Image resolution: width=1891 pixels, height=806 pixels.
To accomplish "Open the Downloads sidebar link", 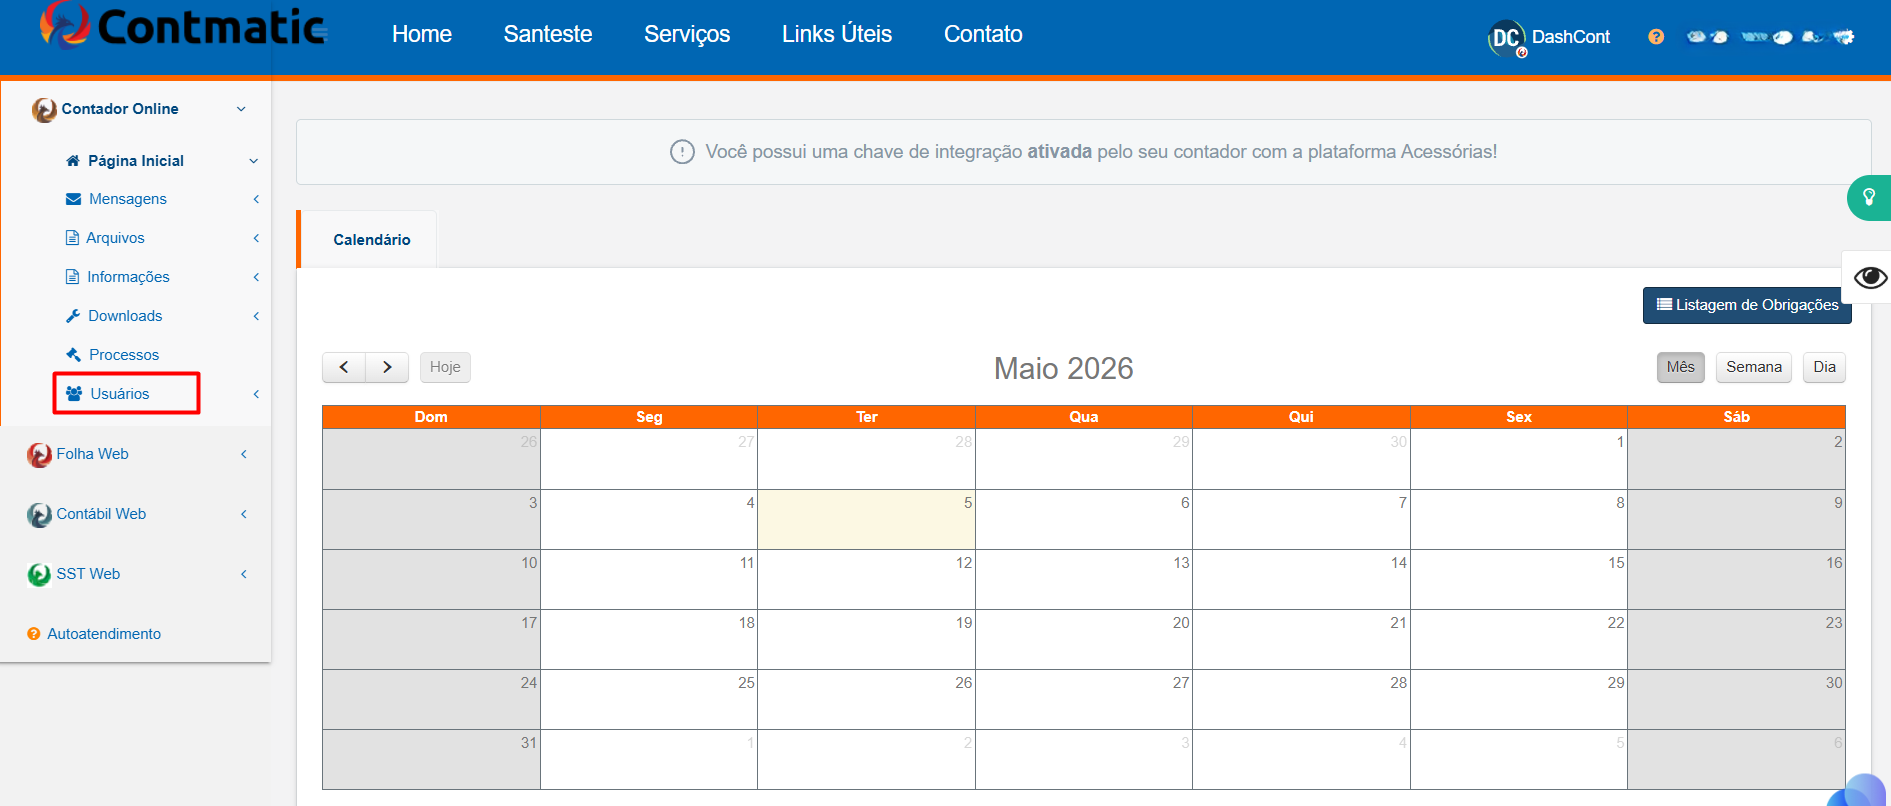I will point(125,316).
